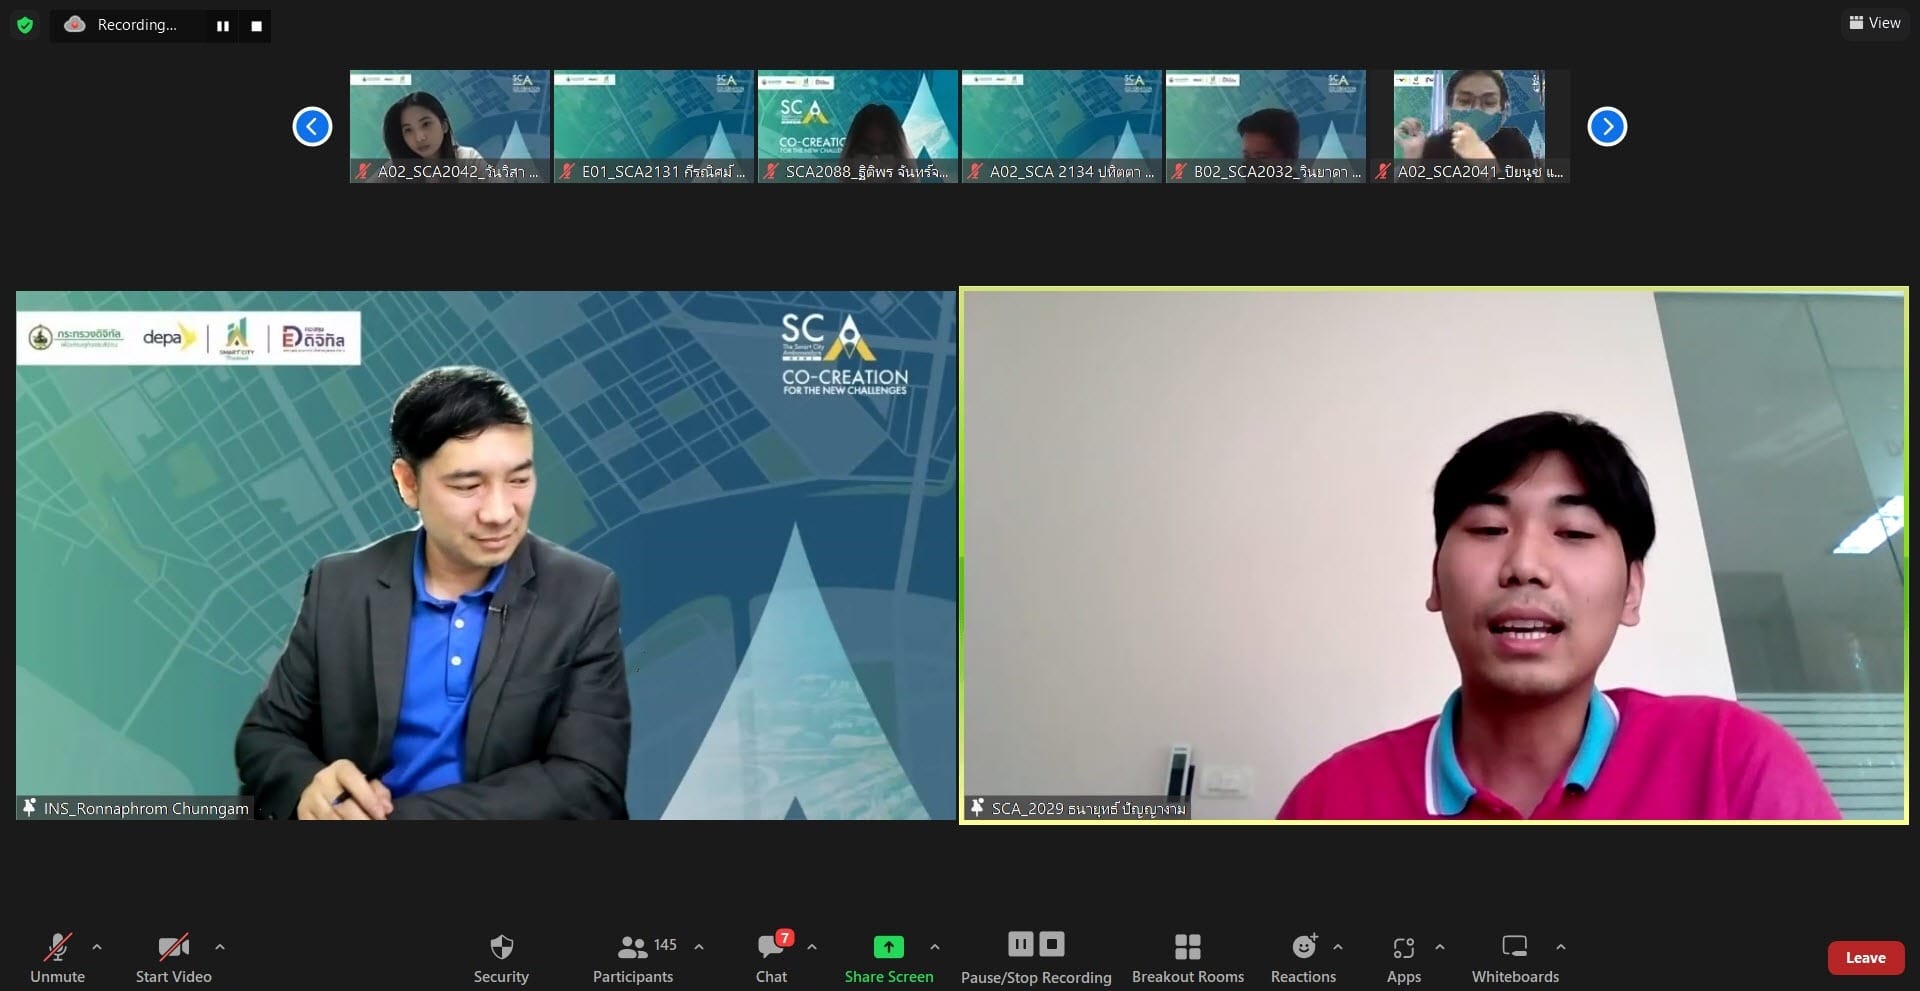Screen dimensions: 1920x991
Task: Select participant thumbnail A02_SCA 2134
Action: [1061, 126]
